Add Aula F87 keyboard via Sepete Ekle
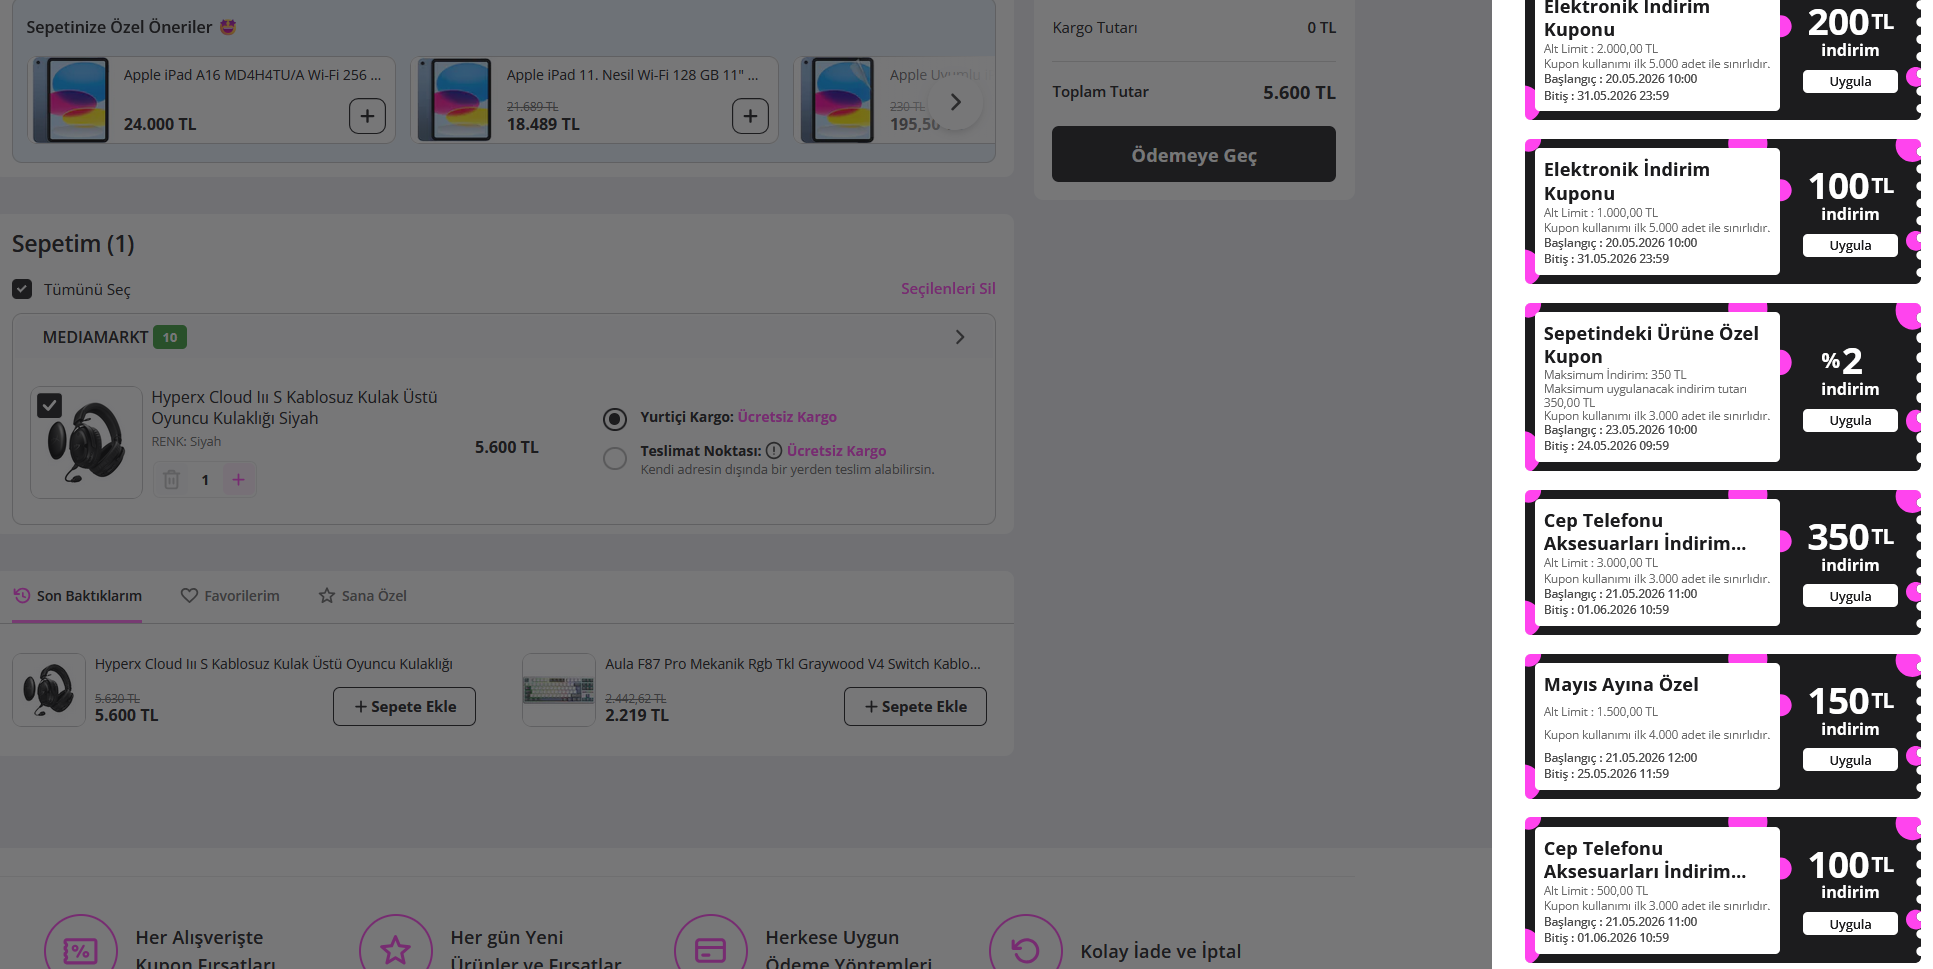Viewport: 1933px width, 969px height. [x=915, y=706]
